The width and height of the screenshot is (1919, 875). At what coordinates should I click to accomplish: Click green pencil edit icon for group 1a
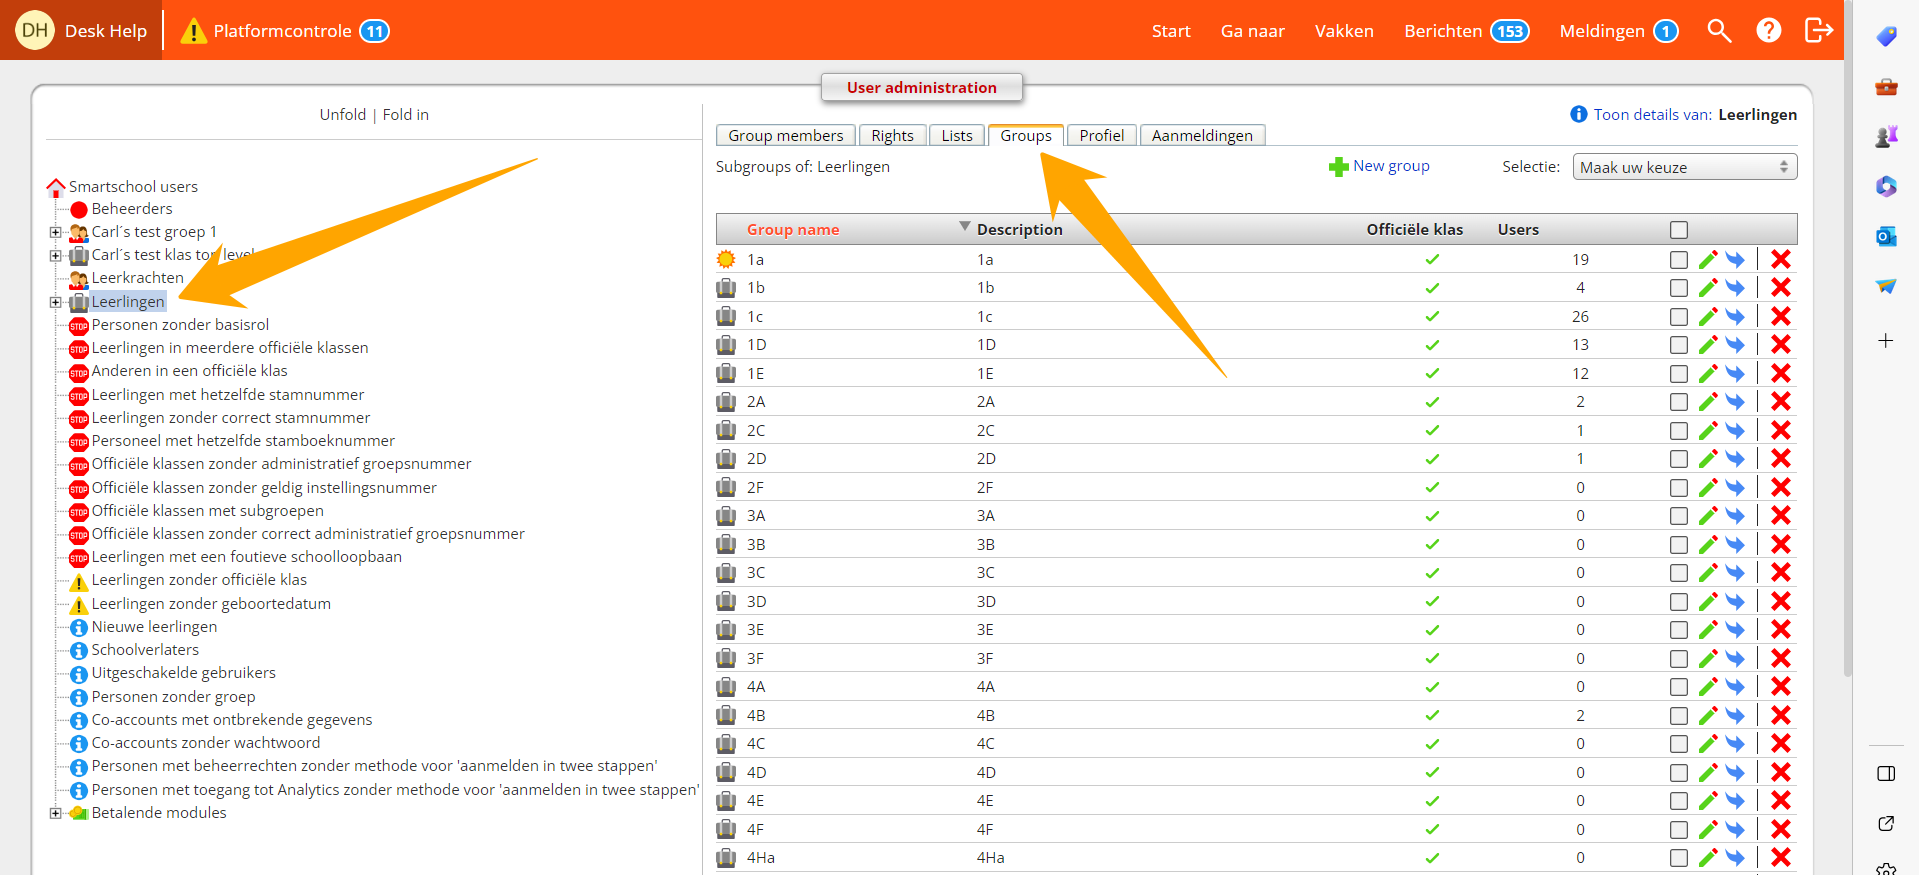point(1707,260)
